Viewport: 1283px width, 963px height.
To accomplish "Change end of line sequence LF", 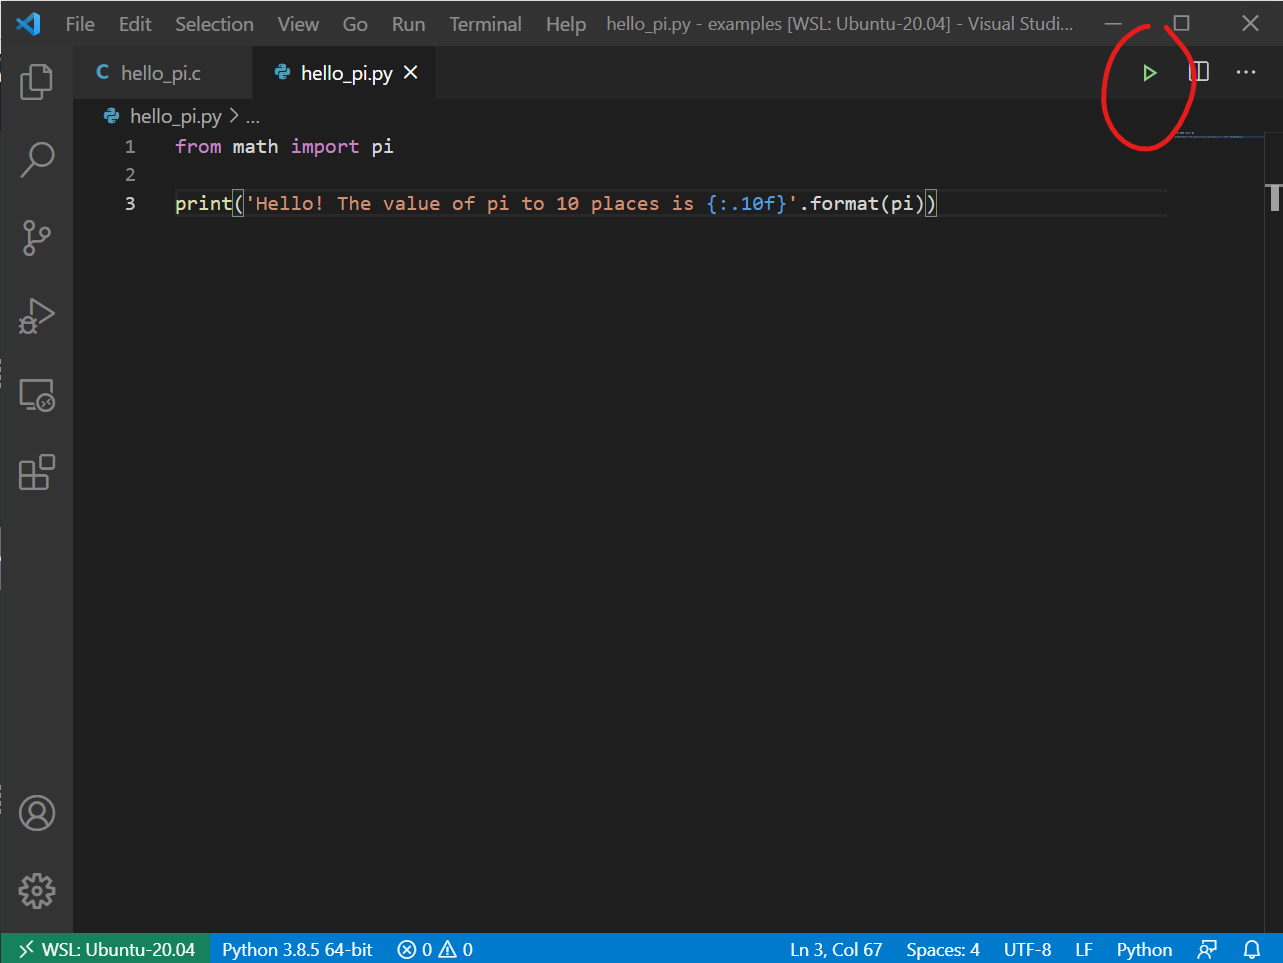I will click(x=1084, y=949).
